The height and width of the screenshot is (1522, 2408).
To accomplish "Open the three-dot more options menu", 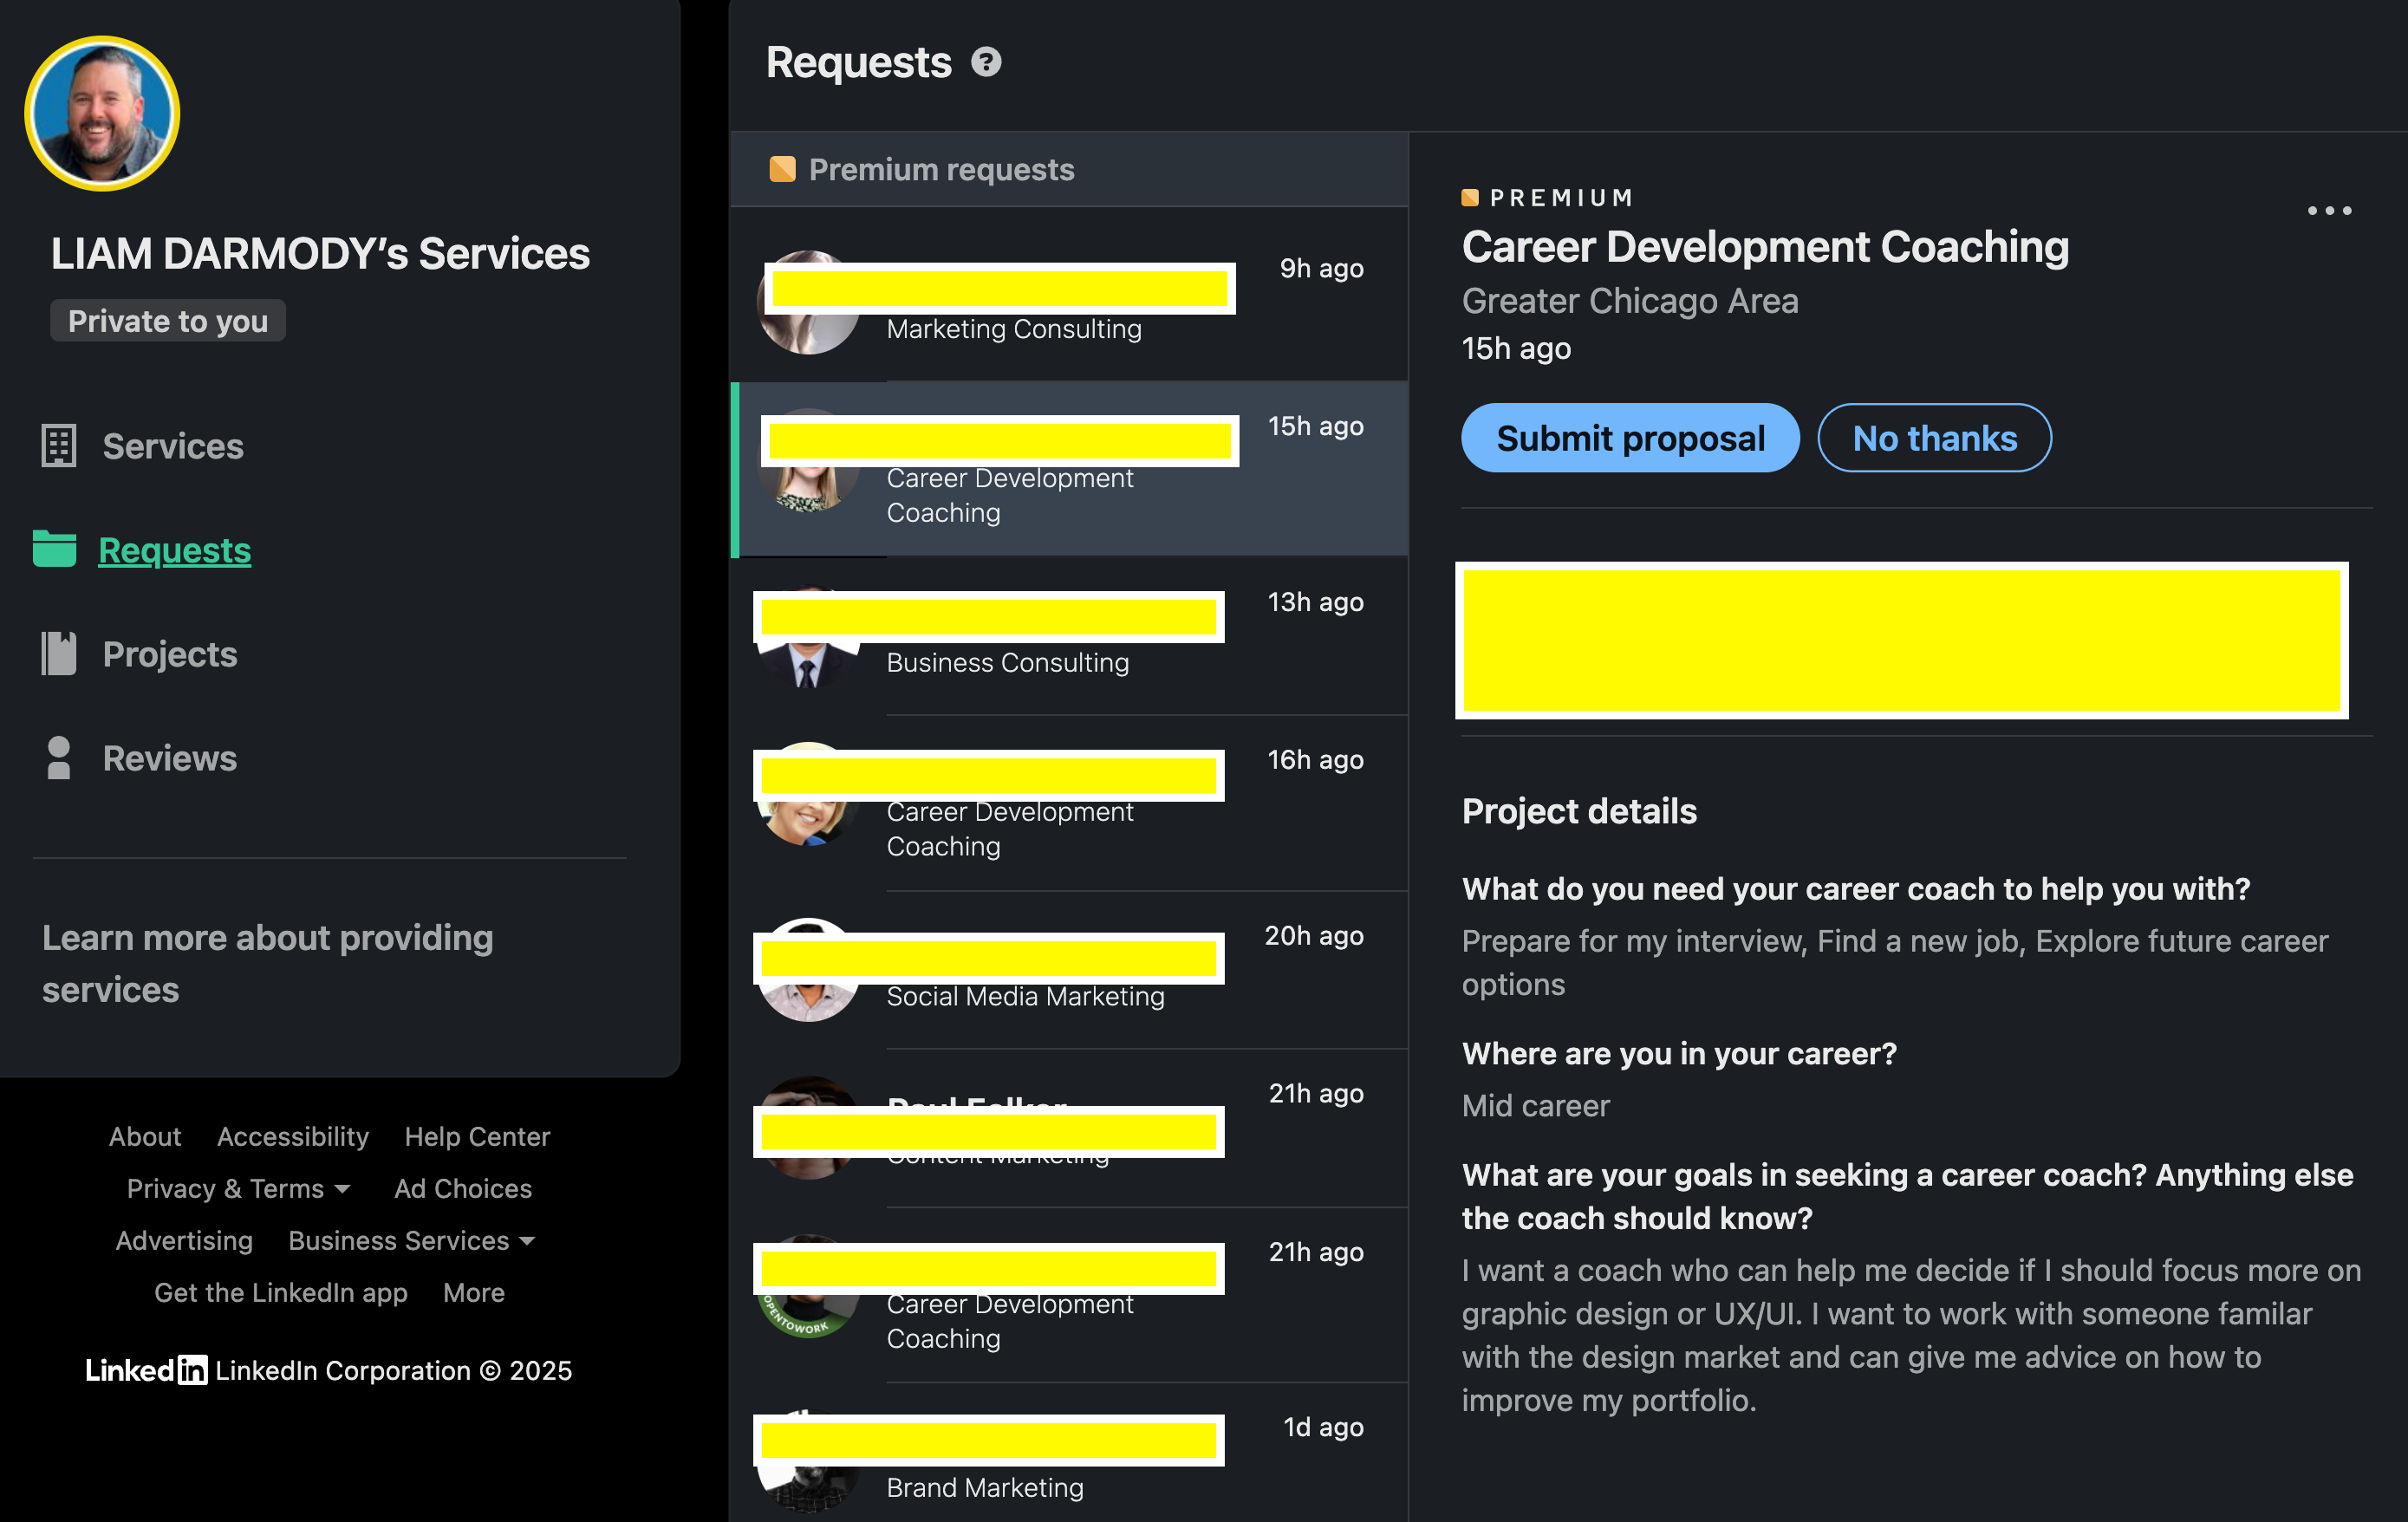I will click(x=2328, y=211).
